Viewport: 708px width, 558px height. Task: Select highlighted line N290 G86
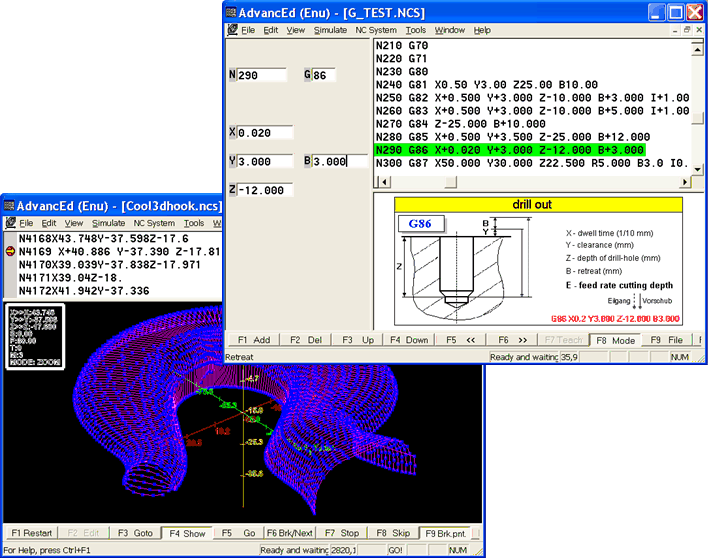tap(510, 150)
